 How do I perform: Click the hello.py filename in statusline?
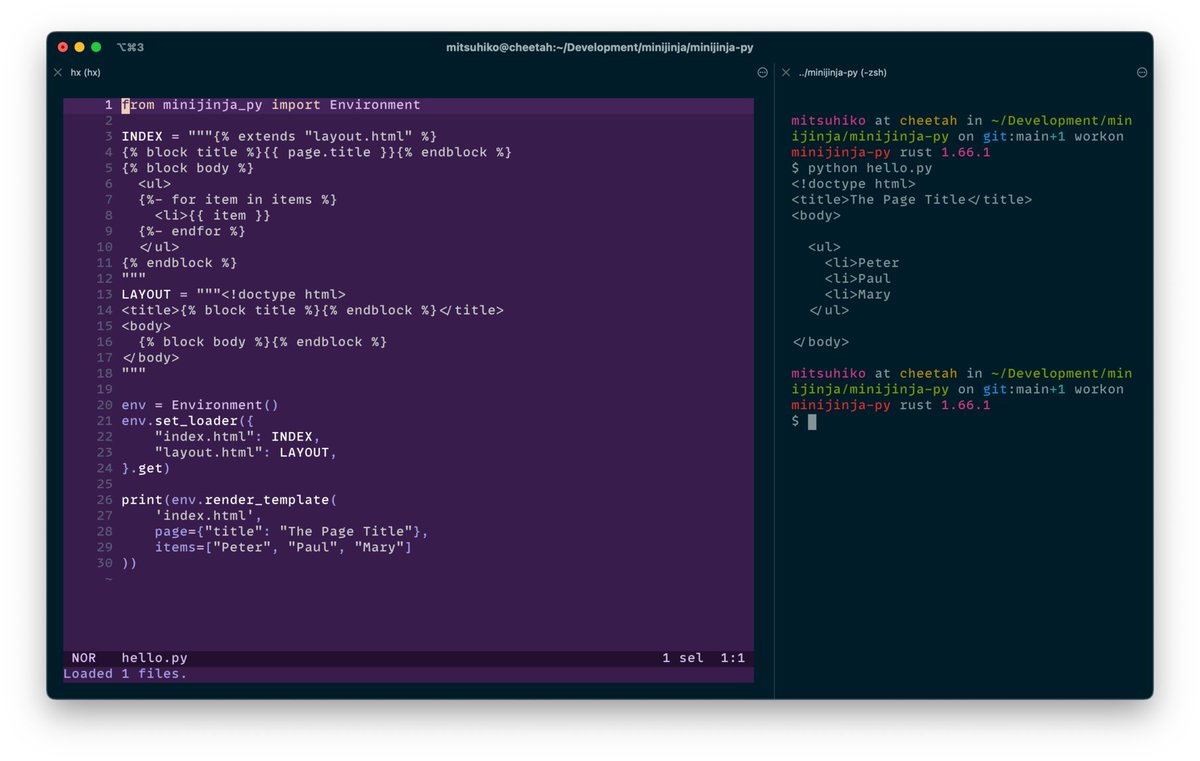point(155,658)
